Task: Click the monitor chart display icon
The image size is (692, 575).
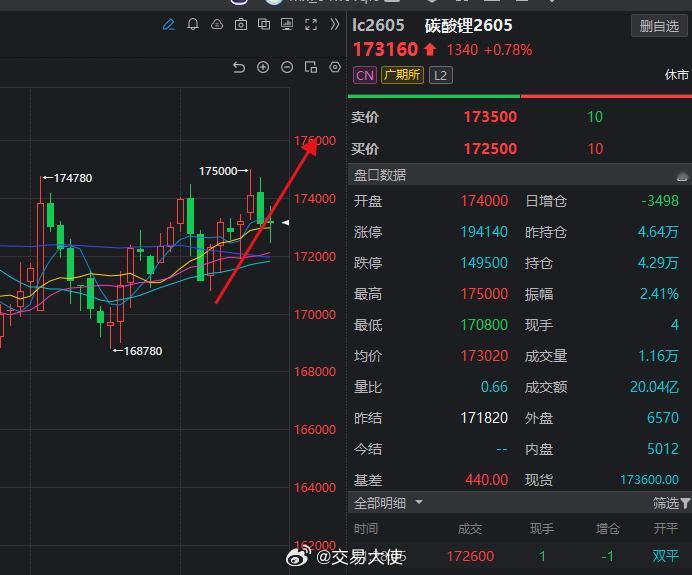Action: (287, 24)
